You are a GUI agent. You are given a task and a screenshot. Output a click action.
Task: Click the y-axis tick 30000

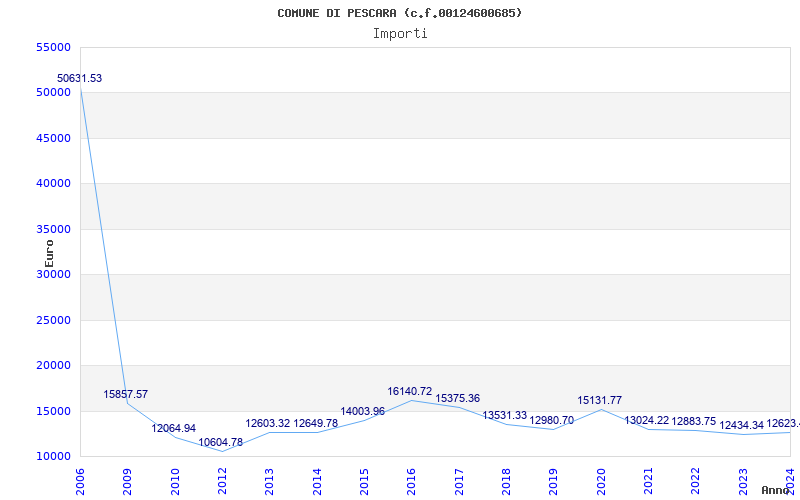pos(54,274)
